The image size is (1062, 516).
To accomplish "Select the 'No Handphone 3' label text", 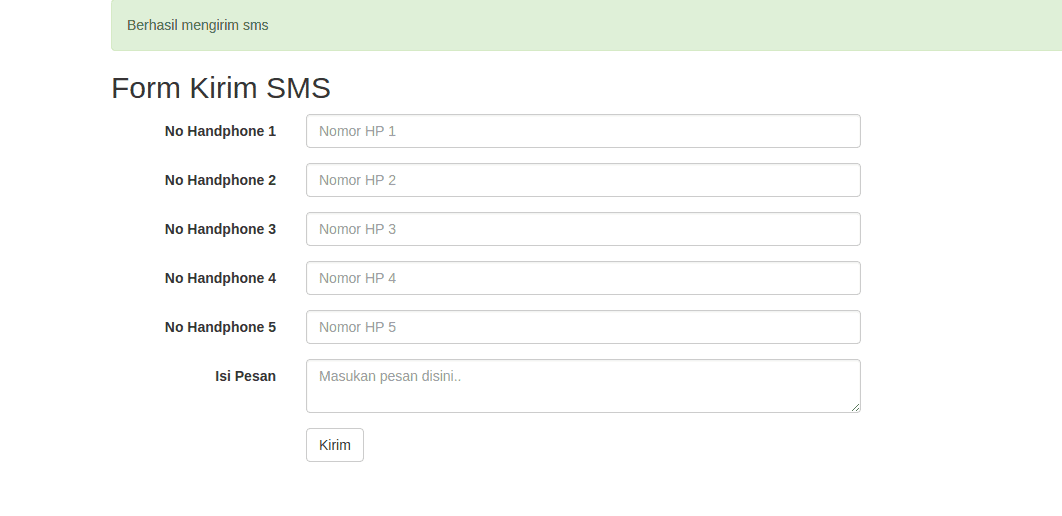I will [x=220, y=229].
